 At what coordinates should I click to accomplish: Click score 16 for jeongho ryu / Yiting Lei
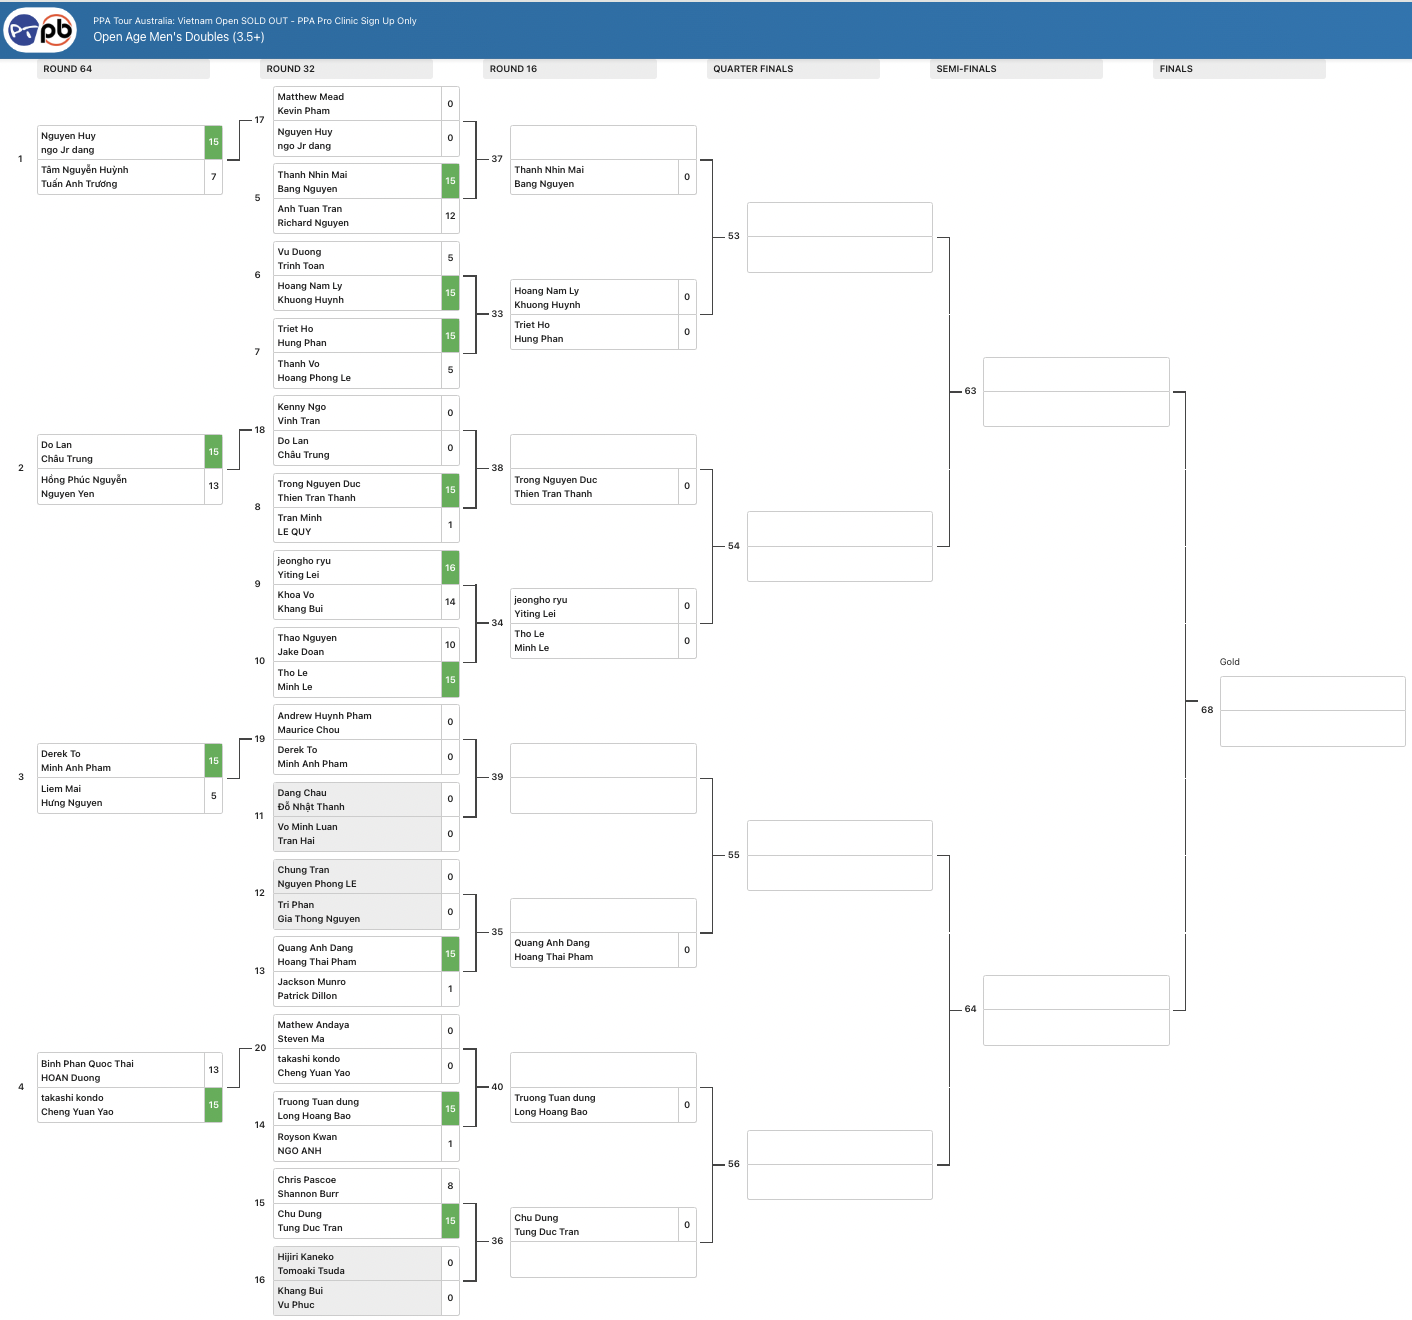450,568
